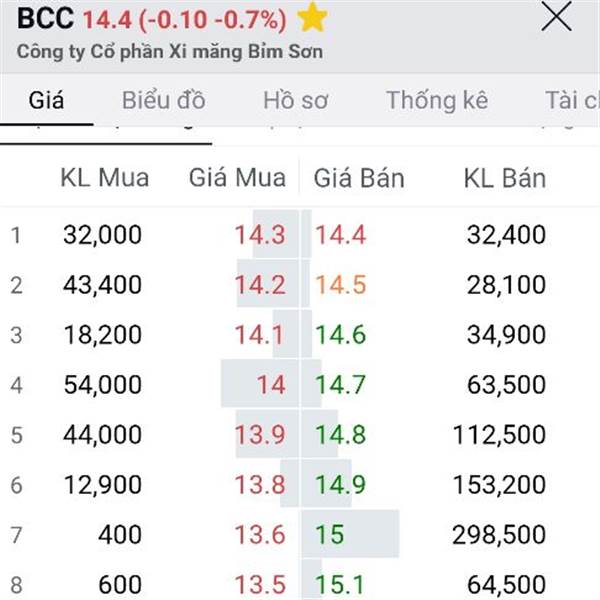Select sell volume 298,500
The image size is (600, 600).
[x=499, y=535]
